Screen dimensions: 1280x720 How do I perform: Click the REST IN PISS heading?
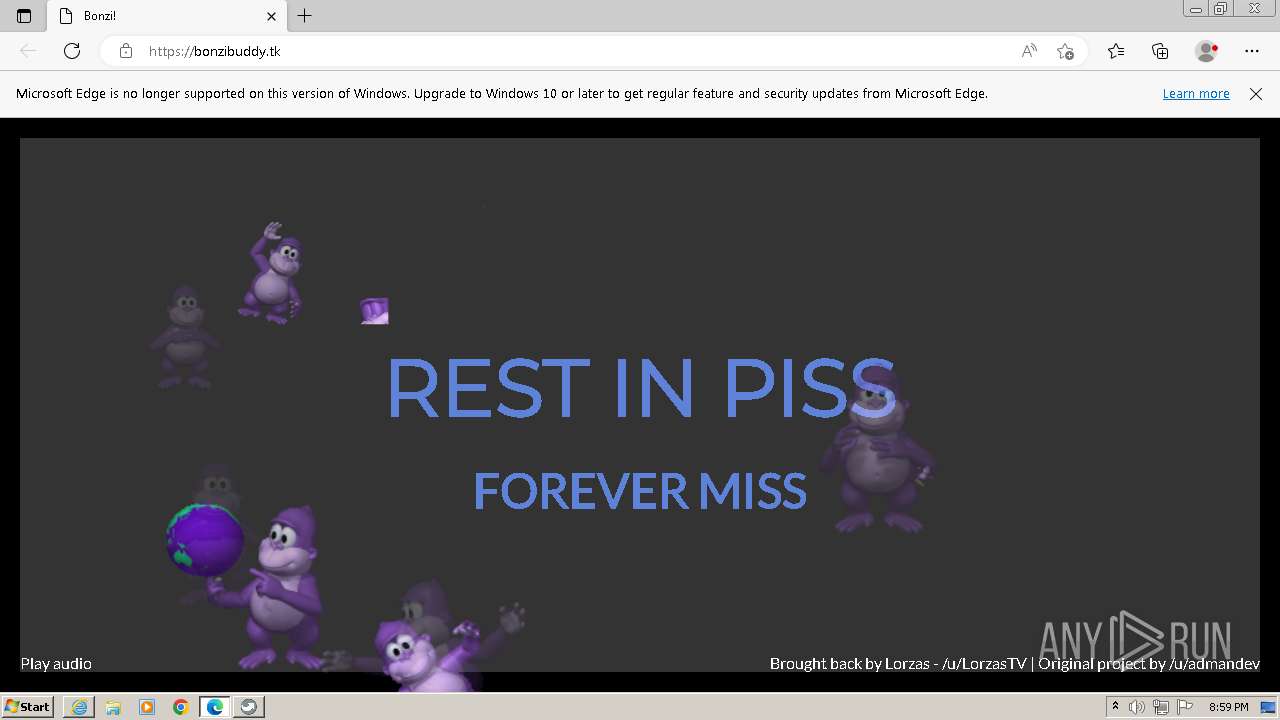(x=640, y=388)
